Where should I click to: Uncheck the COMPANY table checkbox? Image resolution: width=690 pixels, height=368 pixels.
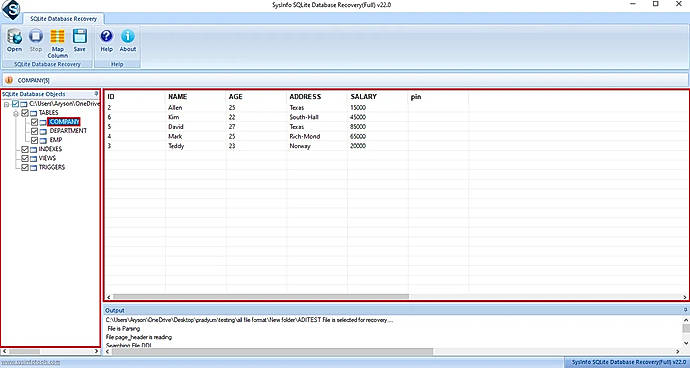coord(34,122)
